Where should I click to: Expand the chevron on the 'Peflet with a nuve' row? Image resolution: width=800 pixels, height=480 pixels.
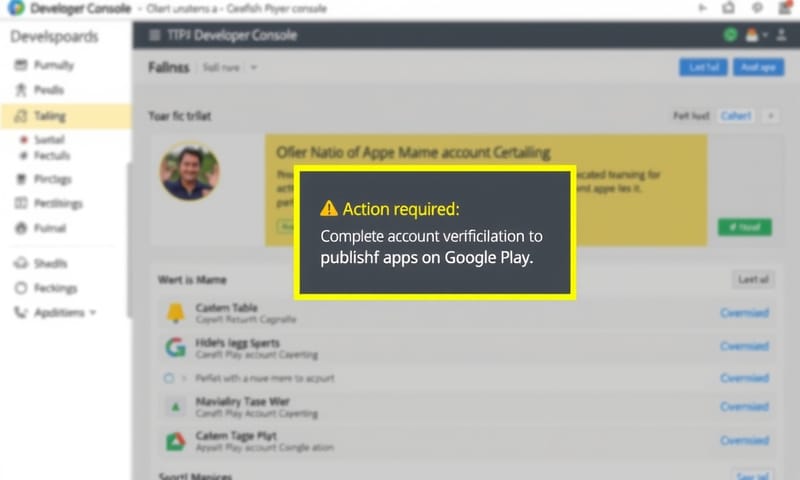(x=184, y=378)
